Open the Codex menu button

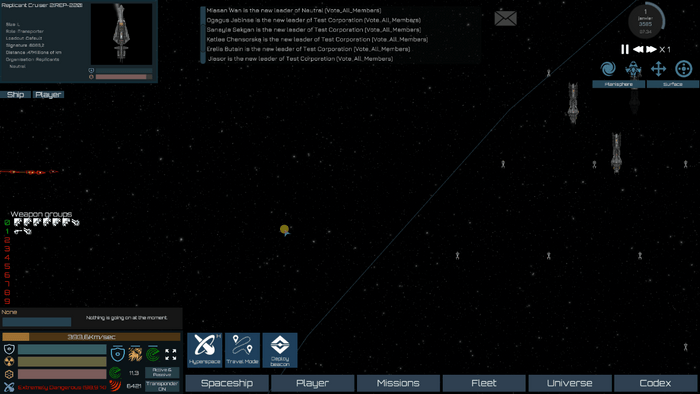tap(655, 383)
